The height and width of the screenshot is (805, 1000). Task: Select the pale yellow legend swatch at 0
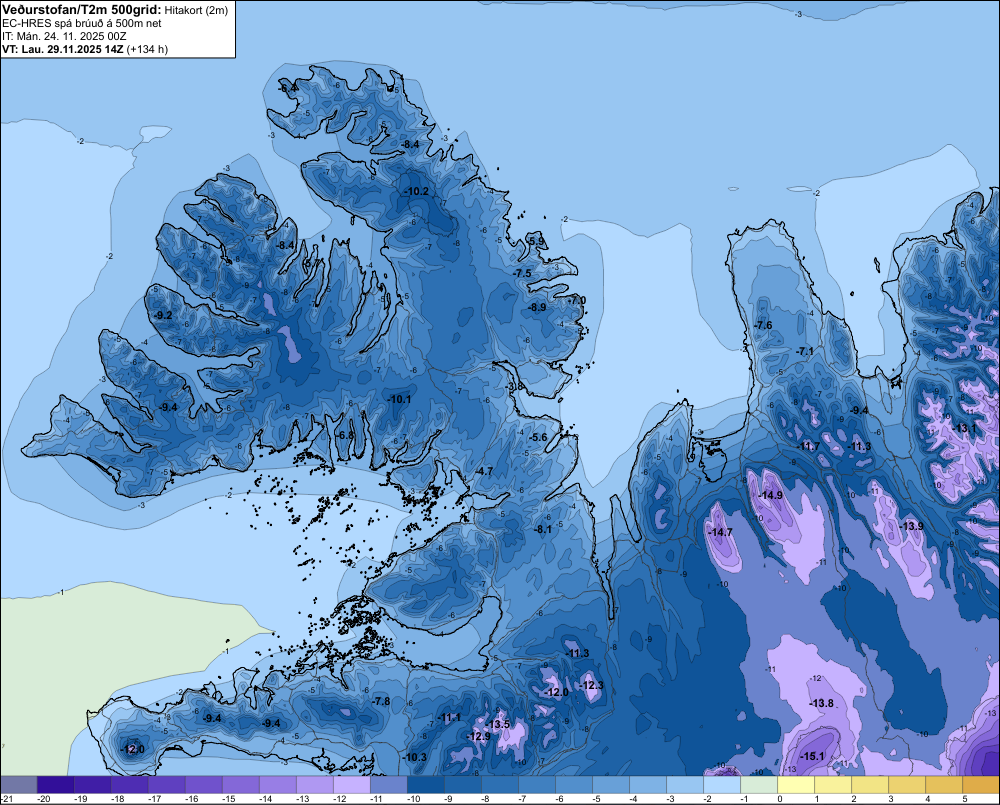796,784
